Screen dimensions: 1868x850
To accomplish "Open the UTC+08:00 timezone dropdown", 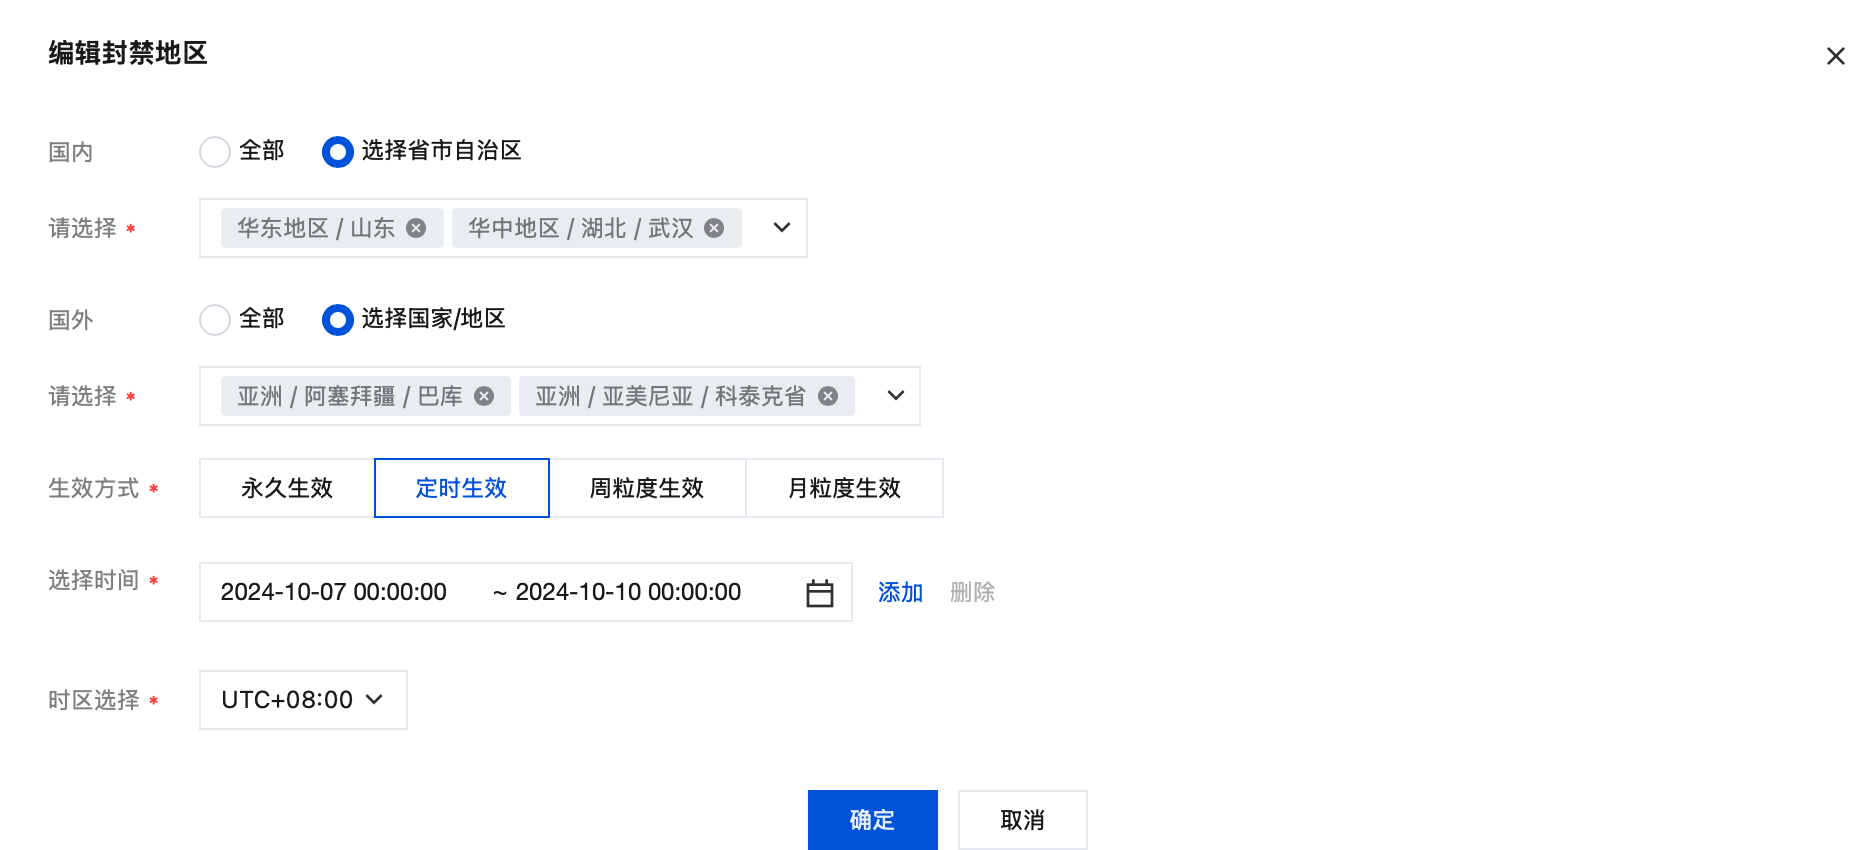I will 303,700.
